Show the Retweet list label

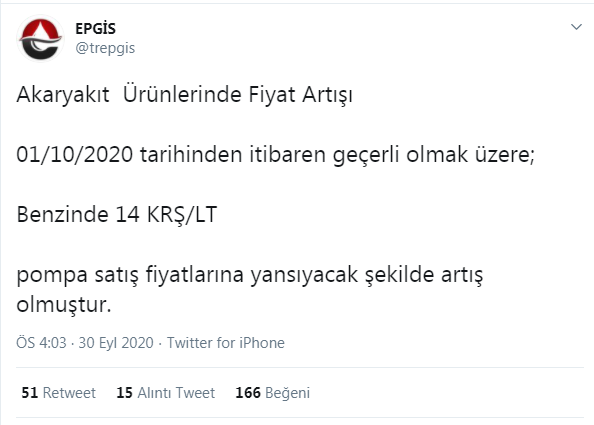tap(69, 393)
